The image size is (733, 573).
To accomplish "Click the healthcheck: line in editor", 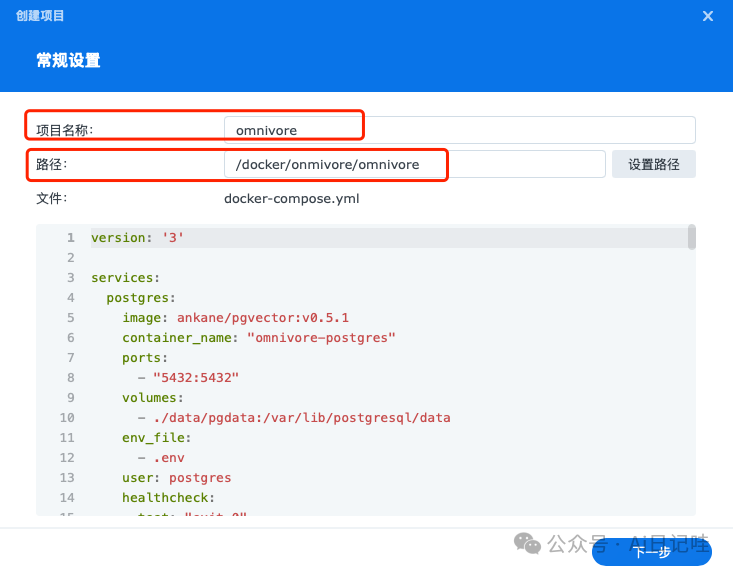I will point(168,498).
